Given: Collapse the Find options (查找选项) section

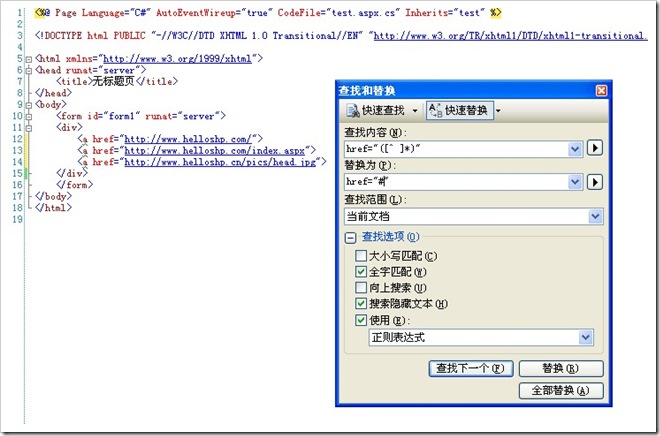Looking at the screenshot, I should pyautogui.click(x=350, y=238).
